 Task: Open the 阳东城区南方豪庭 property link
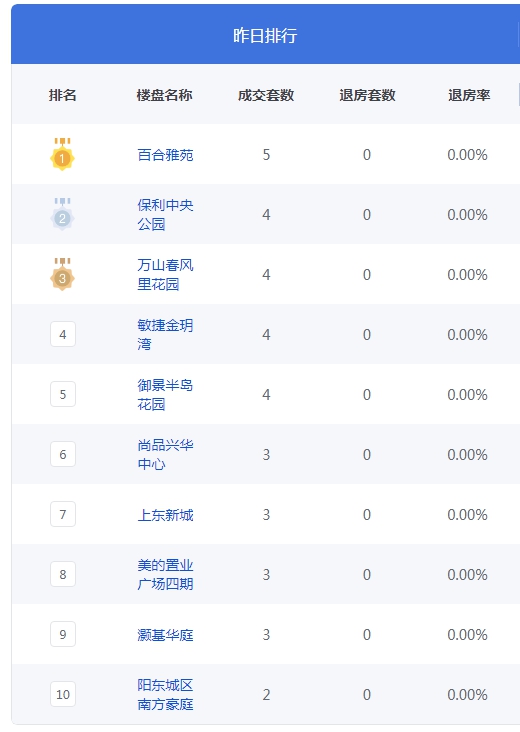[x=165, y=694]
